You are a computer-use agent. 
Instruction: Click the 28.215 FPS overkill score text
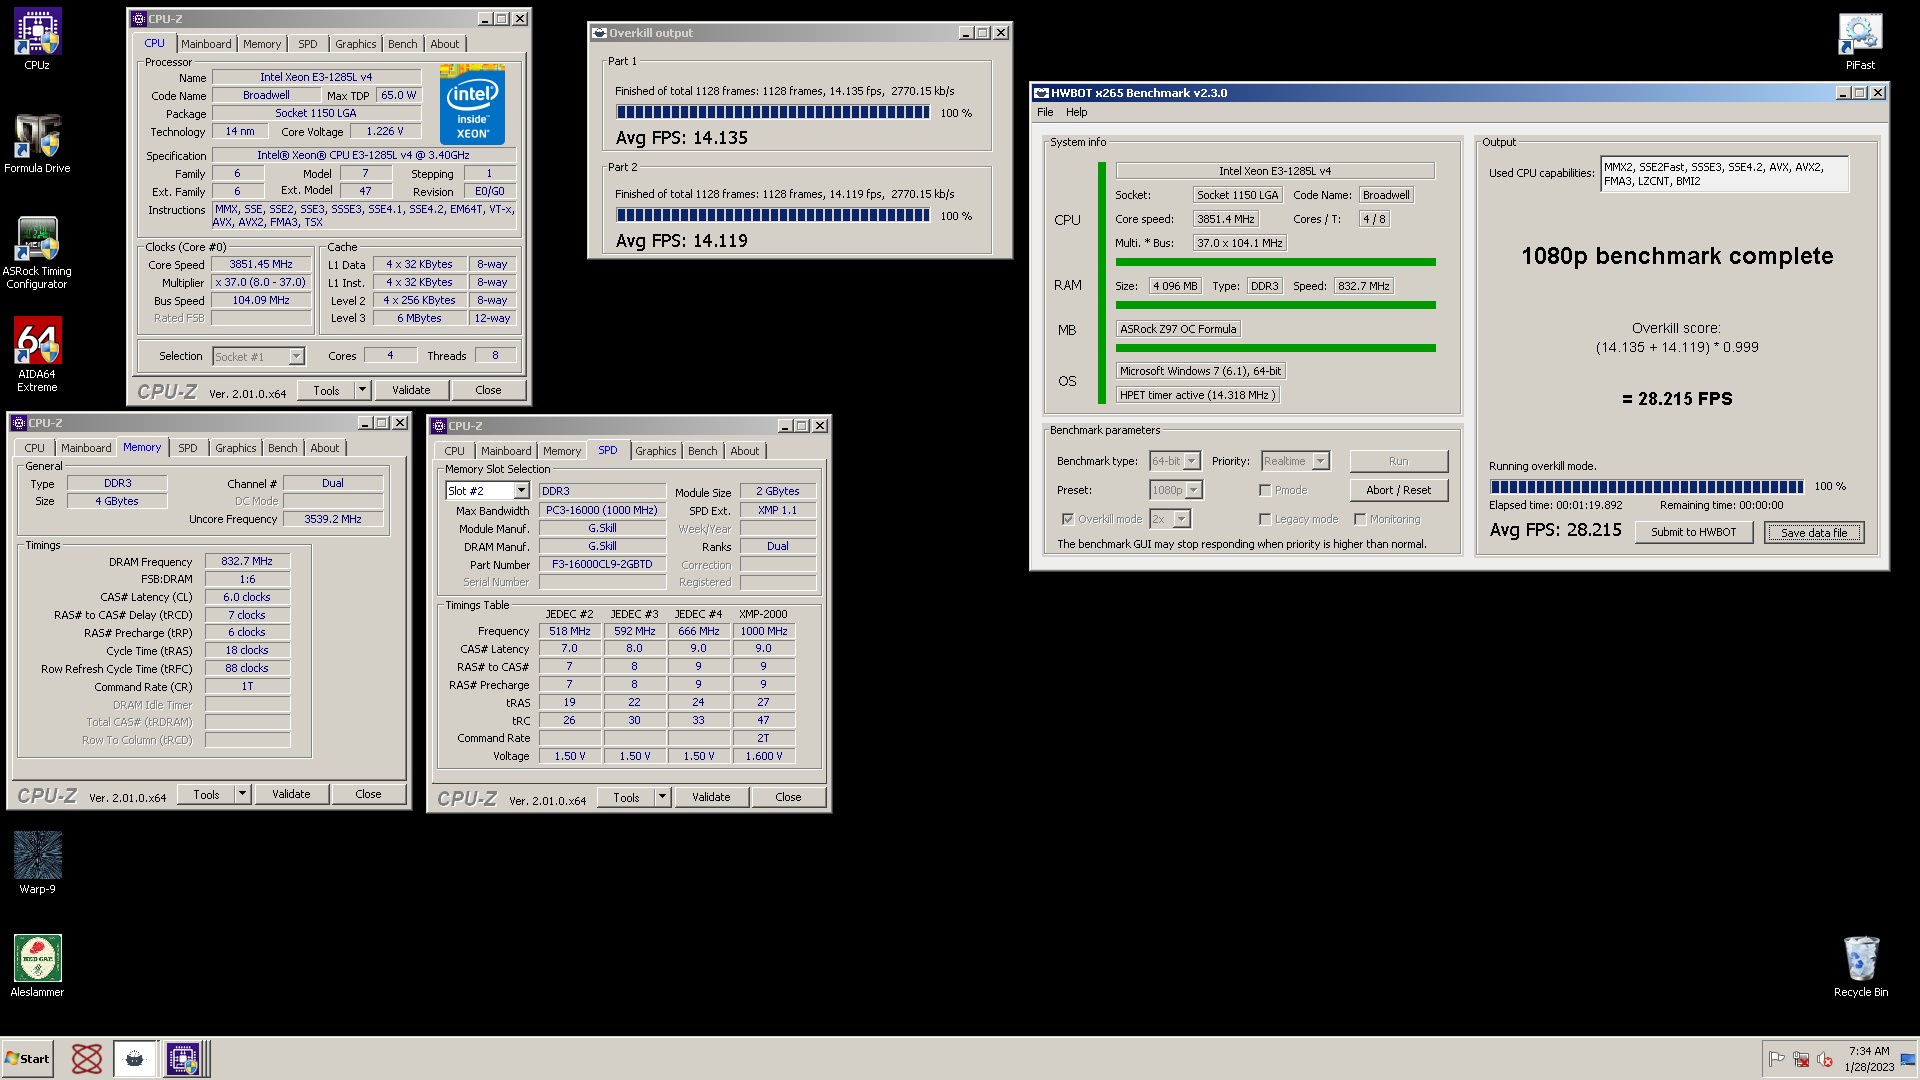(x=1677, y=399)
